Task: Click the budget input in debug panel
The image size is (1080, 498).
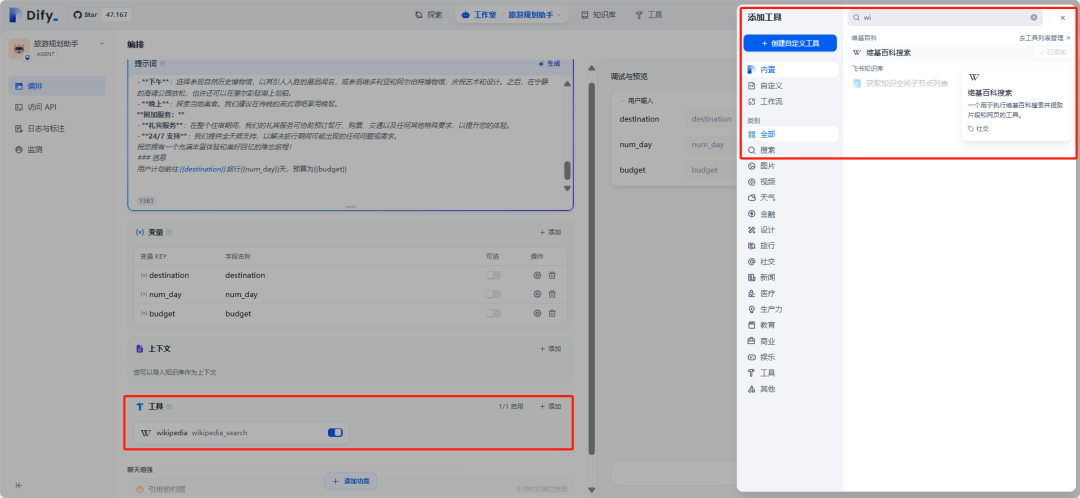Action: coord(709,169)
